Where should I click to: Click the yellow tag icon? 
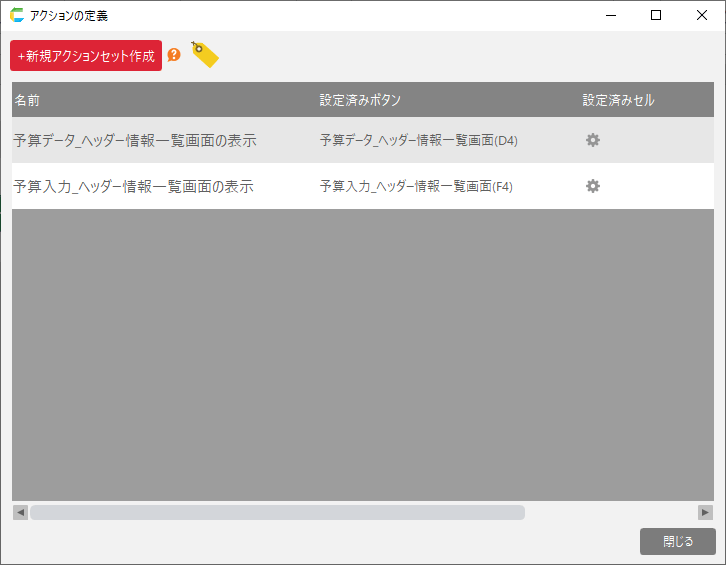[x=205, y=55]
